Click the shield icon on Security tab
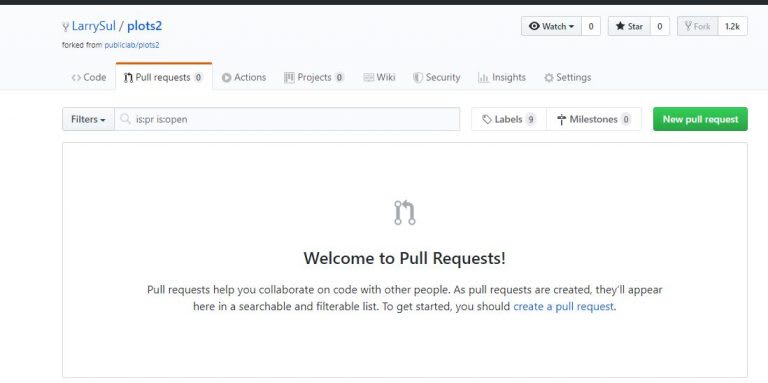 [x=418, y=77]
